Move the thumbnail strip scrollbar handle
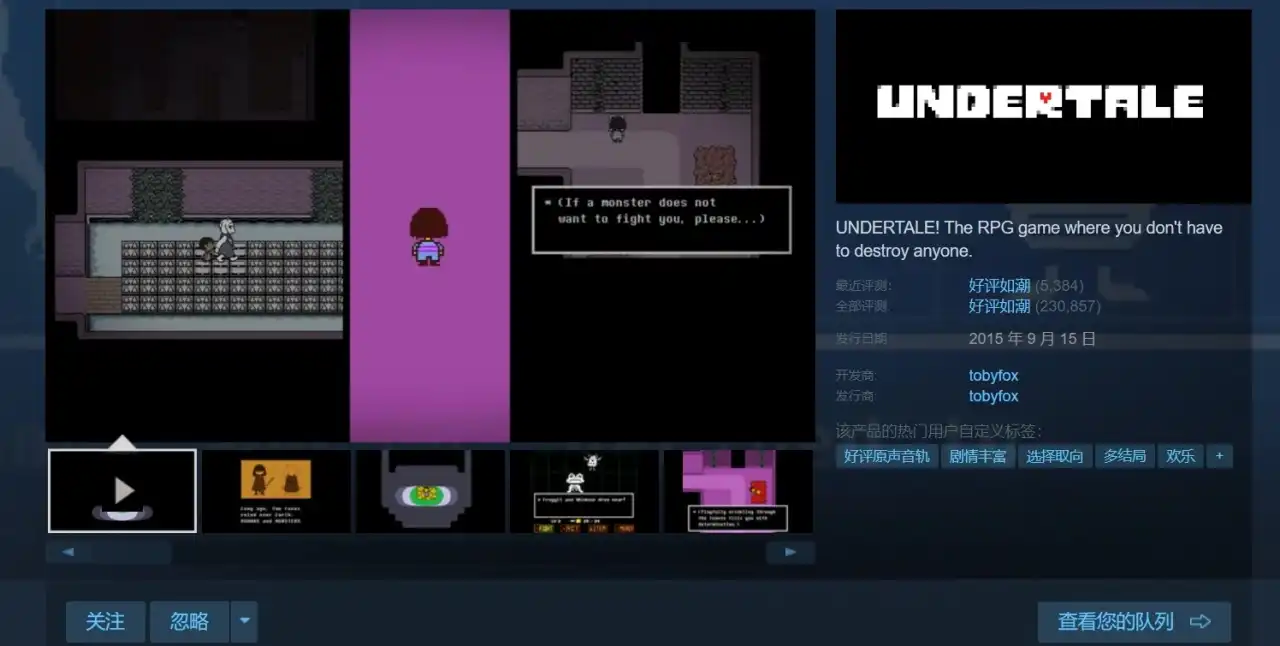Screen dimensions: 1280x646 pyautogui.click(x=131, y=552)
